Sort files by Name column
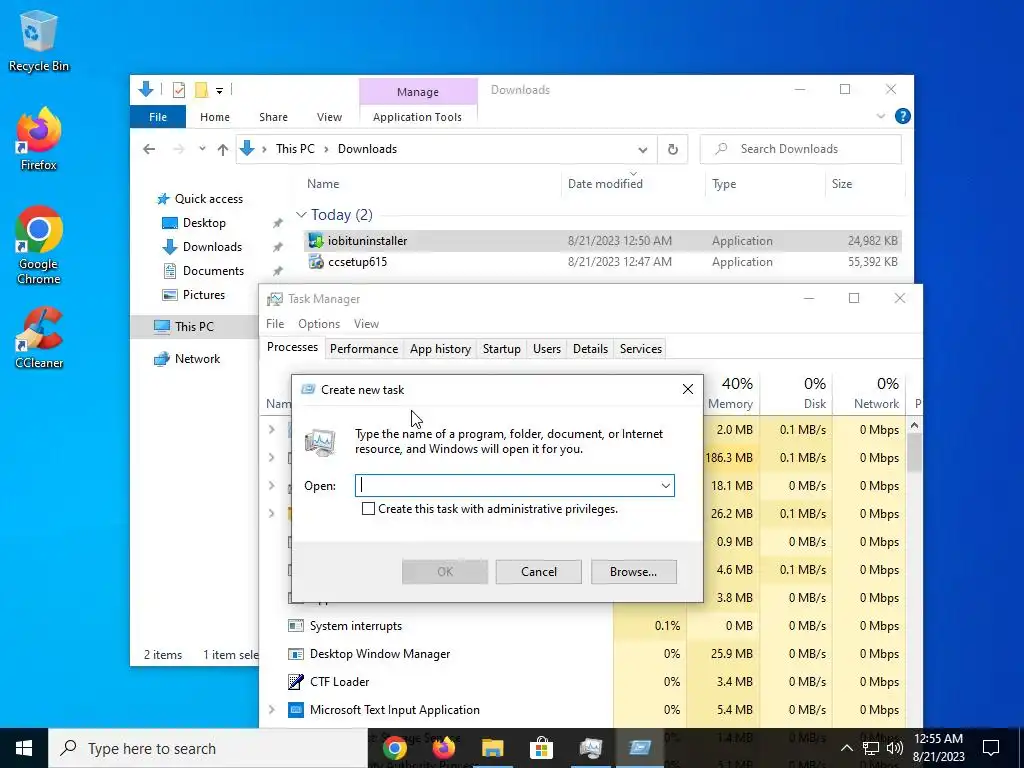The height and width of the screenshot is (768, 1024). tap(323, 184)
